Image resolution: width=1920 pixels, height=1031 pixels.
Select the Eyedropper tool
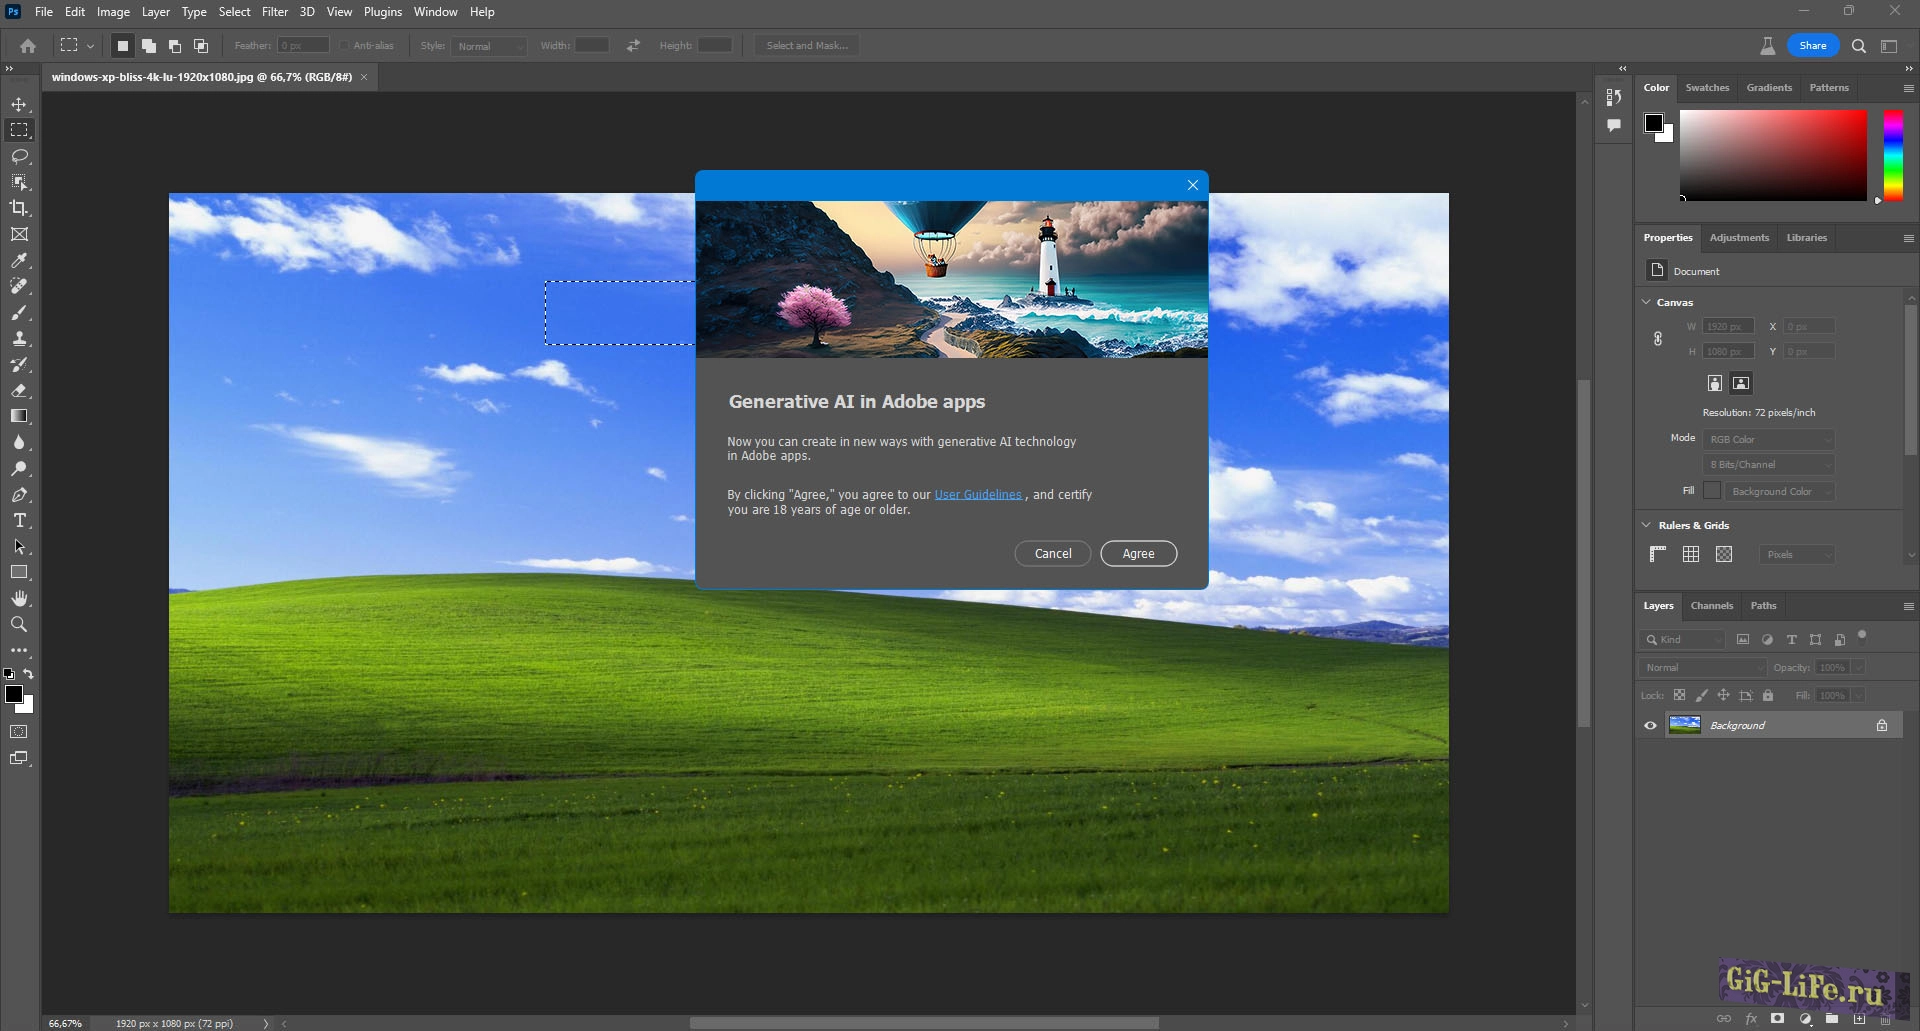click(19, 261)
